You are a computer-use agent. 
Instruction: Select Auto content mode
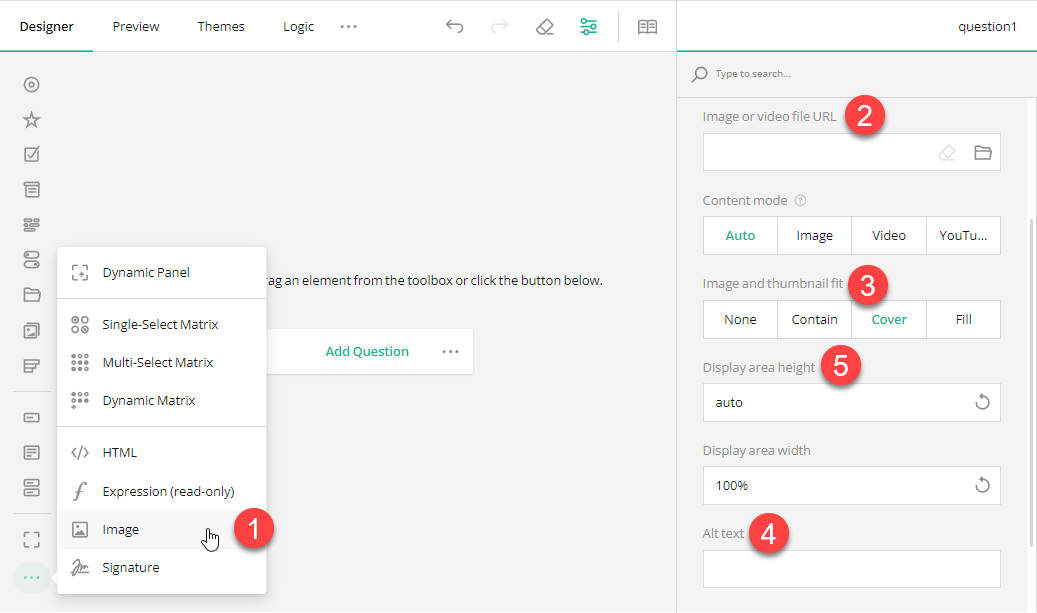(x=740, y=235)
